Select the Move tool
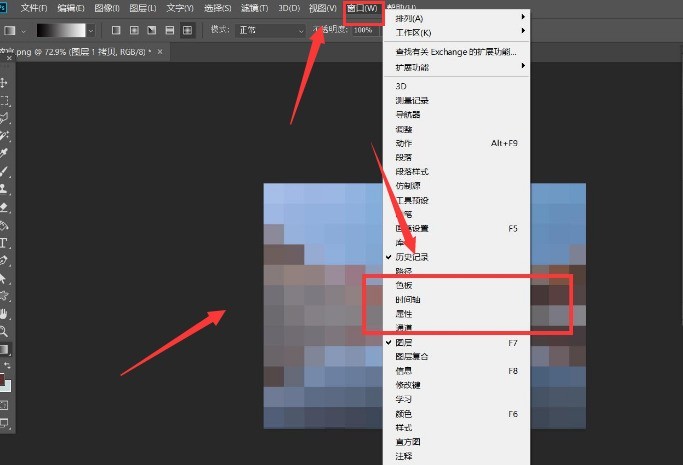The image size is (683, 465). (x=4, y=83)
